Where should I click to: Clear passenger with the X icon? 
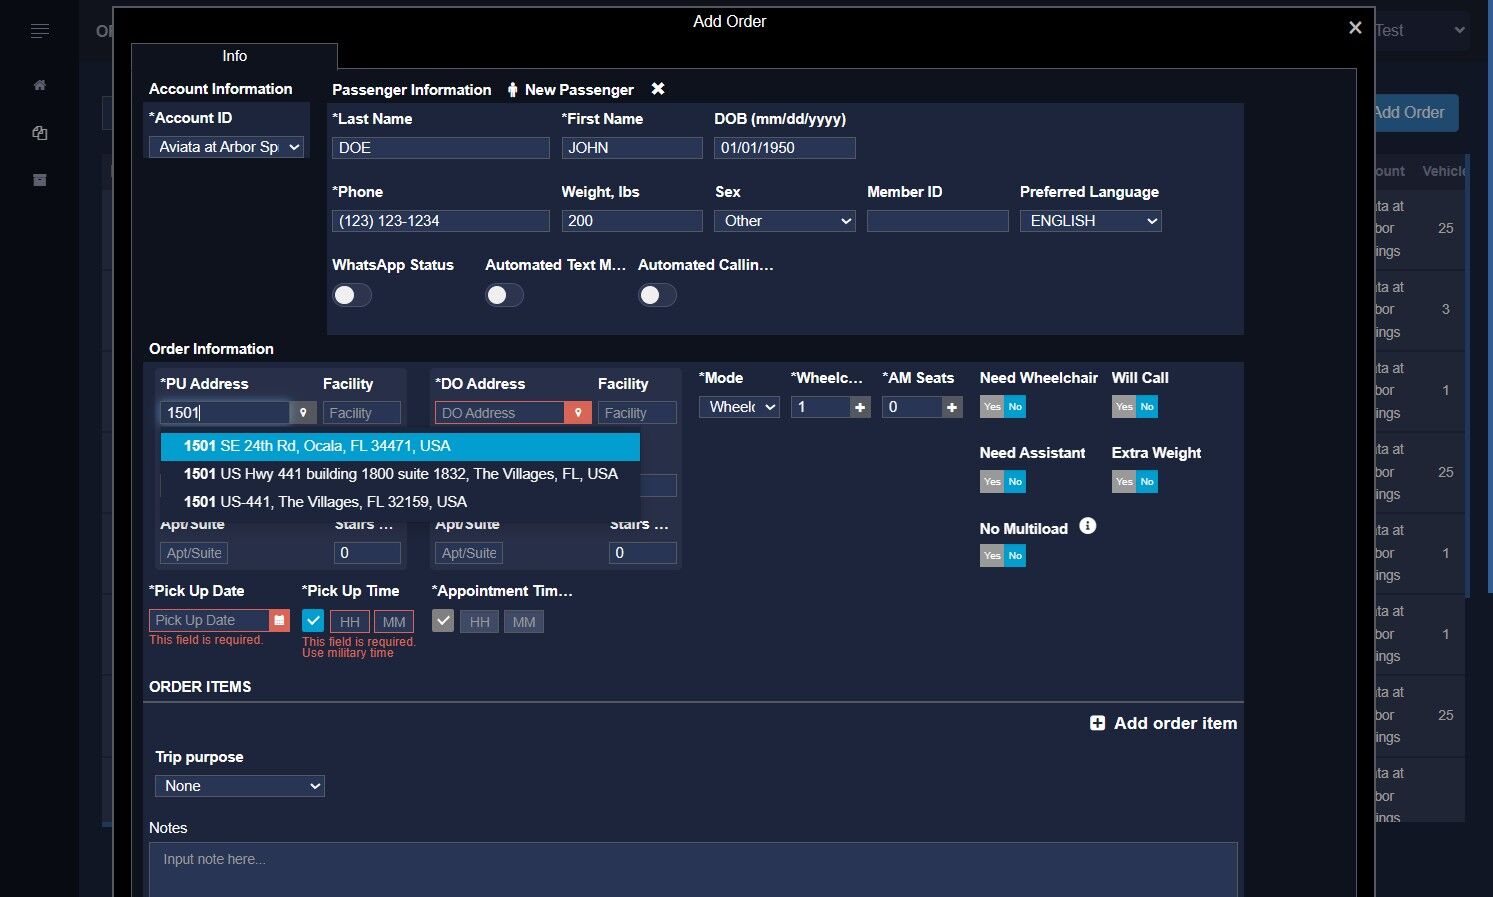(658, 89)
